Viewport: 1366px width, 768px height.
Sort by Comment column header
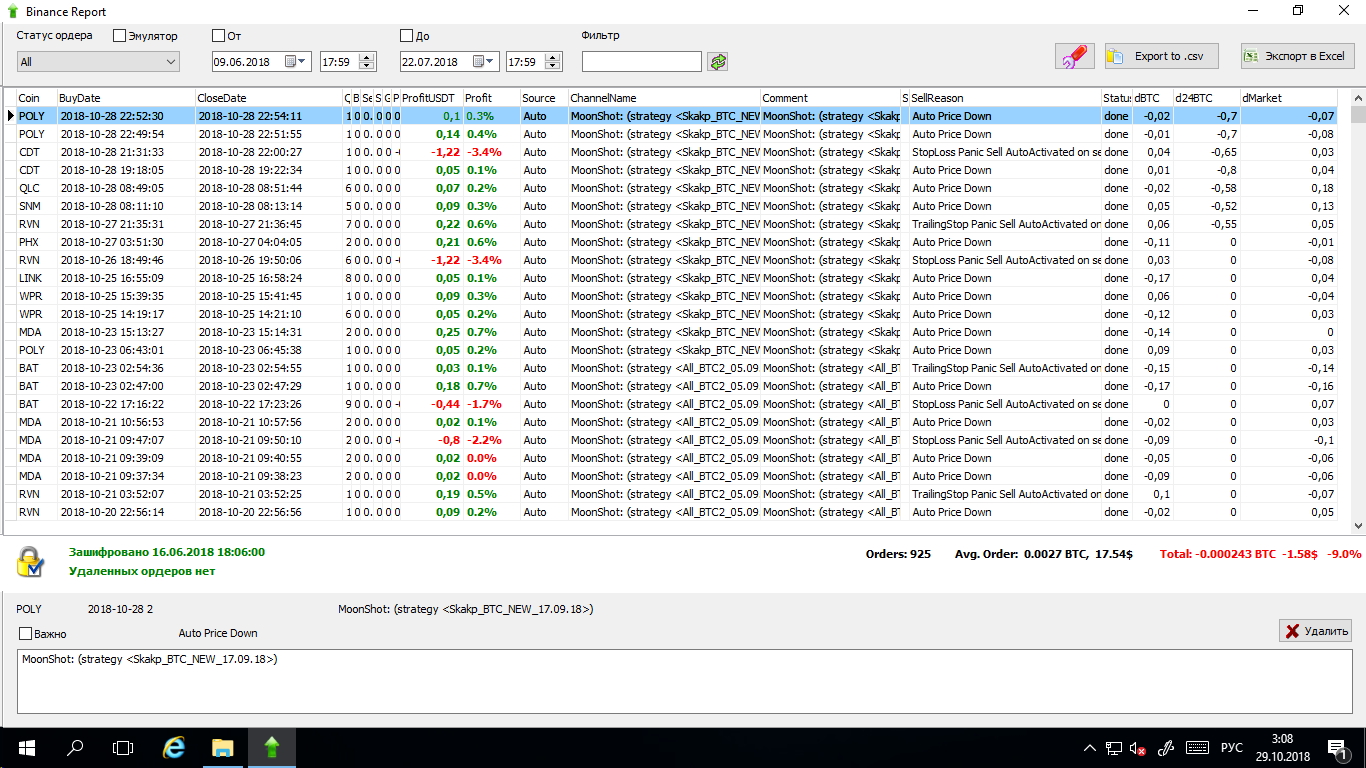click(830, 98)
